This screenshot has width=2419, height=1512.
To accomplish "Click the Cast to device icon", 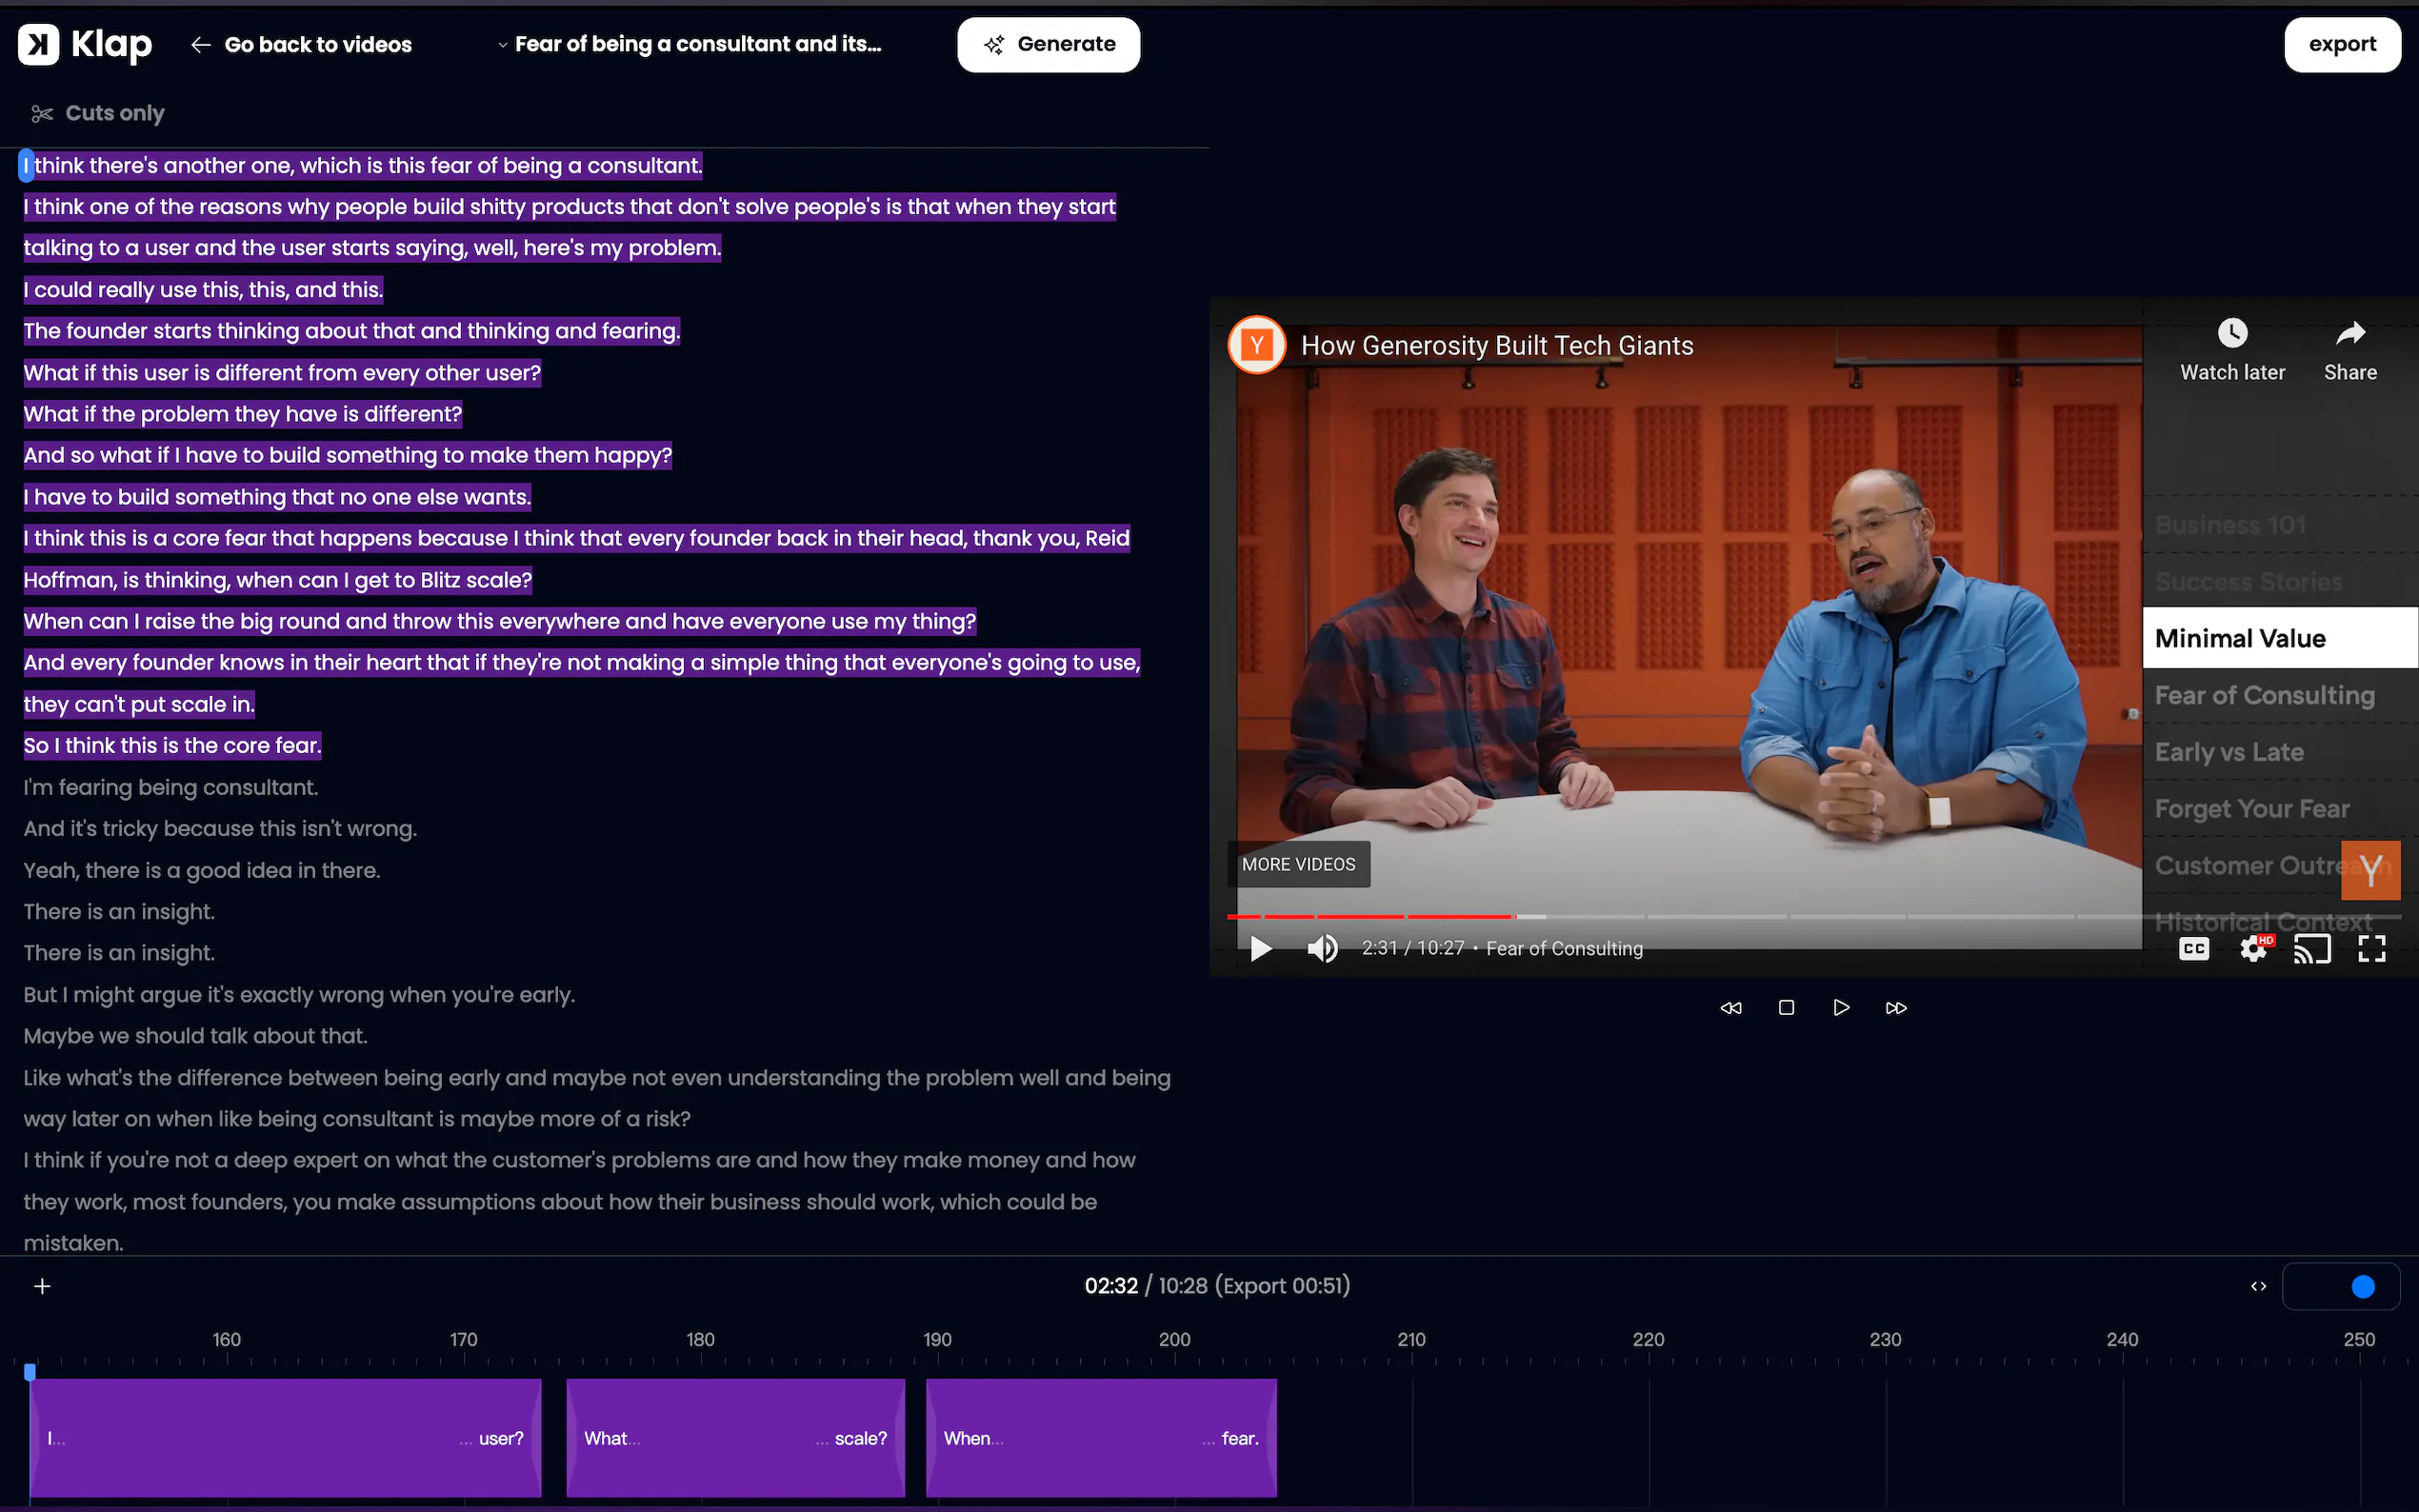I will coord(2311,948).
